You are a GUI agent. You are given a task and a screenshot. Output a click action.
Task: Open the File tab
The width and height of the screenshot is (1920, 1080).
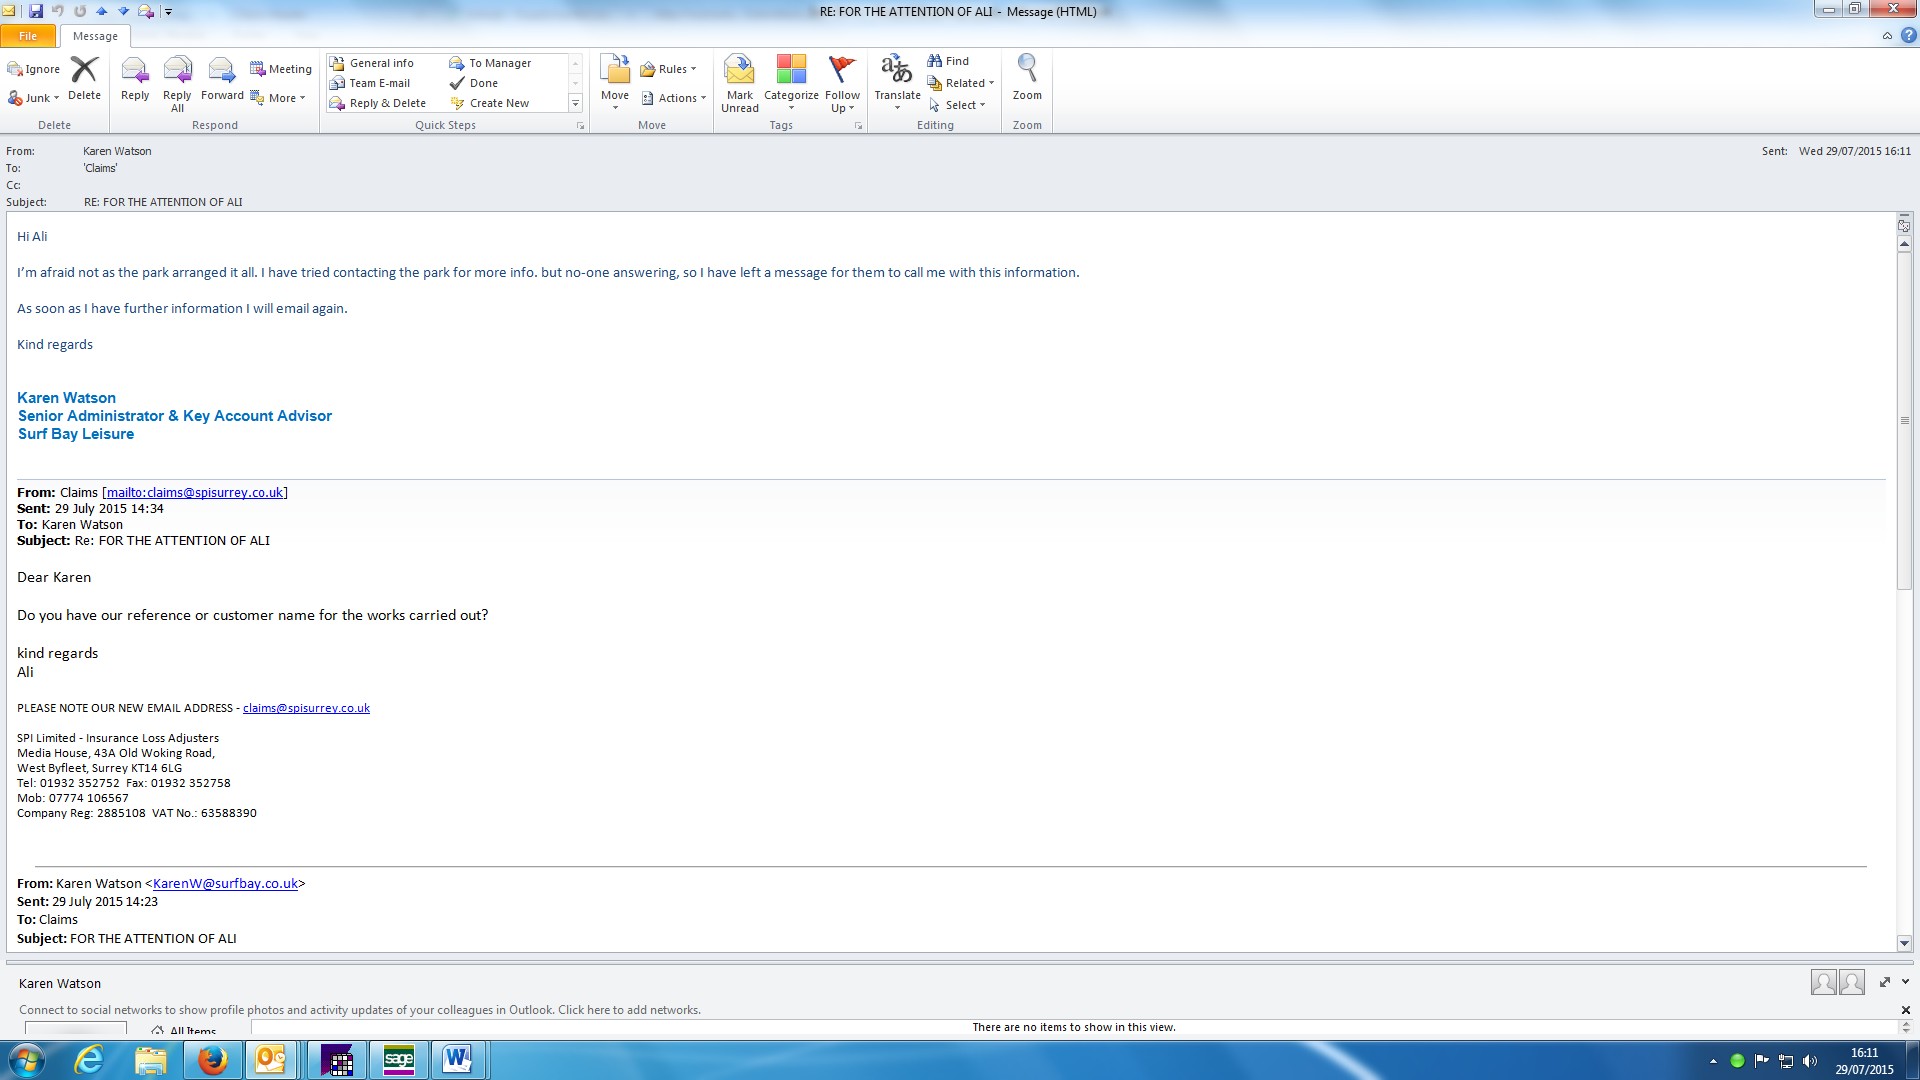point(28,36)
